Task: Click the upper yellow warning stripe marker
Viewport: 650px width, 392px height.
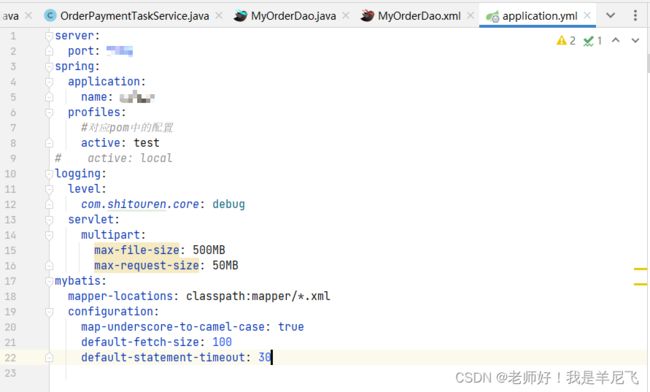Action: pyautogui.click(x=640, y=269)
